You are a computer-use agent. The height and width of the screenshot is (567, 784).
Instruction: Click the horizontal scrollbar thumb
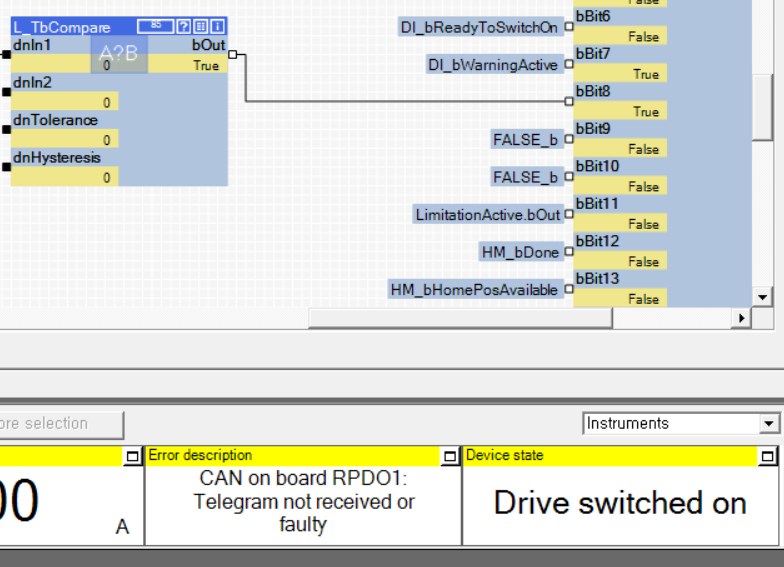pyautogui.click(x=460, y=318)
